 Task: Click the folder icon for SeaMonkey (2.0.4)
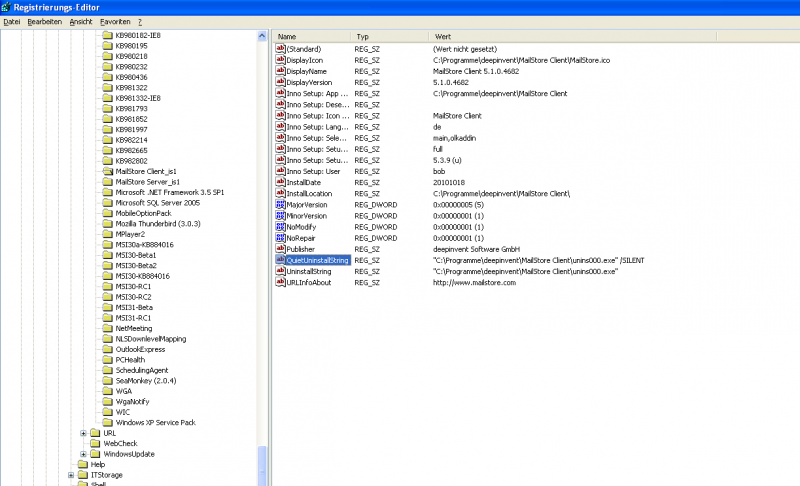point(108,380)
